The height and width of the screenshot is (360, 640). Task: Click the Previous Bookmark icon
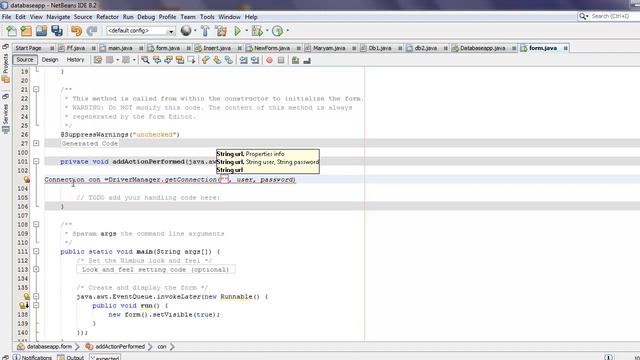[205, 60]
